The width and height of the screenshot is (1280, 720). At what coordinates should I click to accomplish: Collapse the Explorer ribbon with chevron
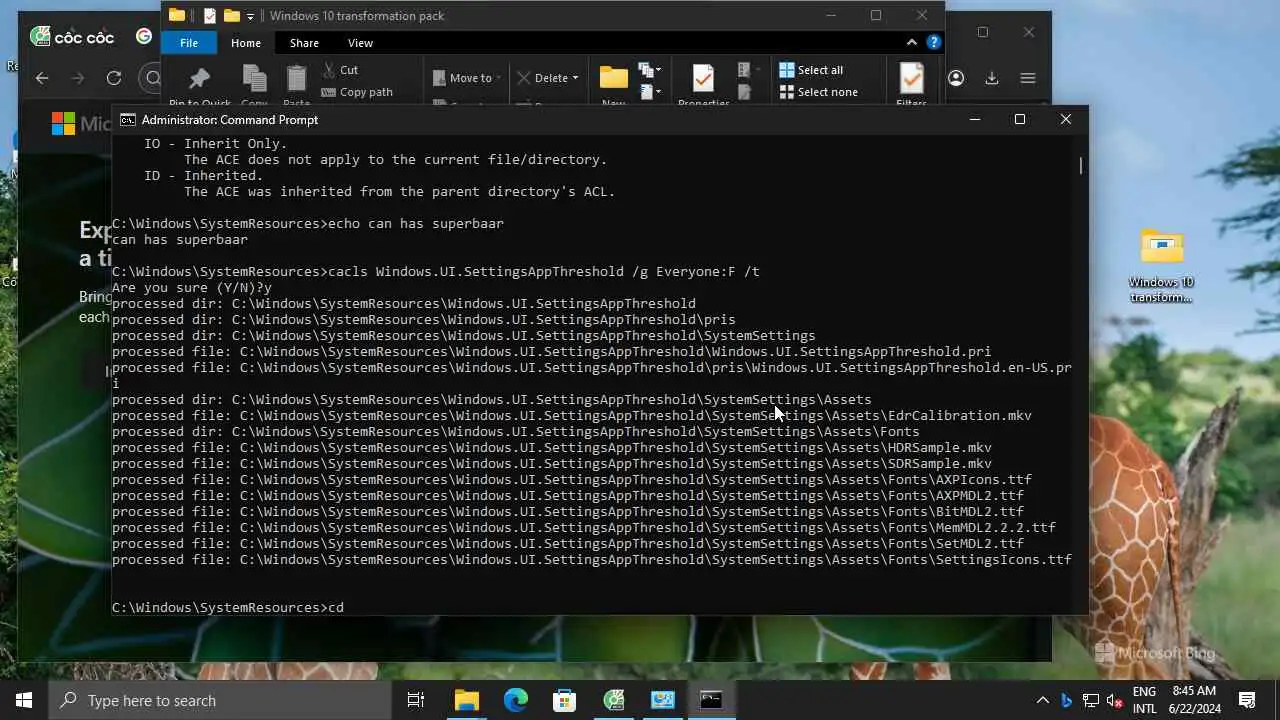(911, 43)
